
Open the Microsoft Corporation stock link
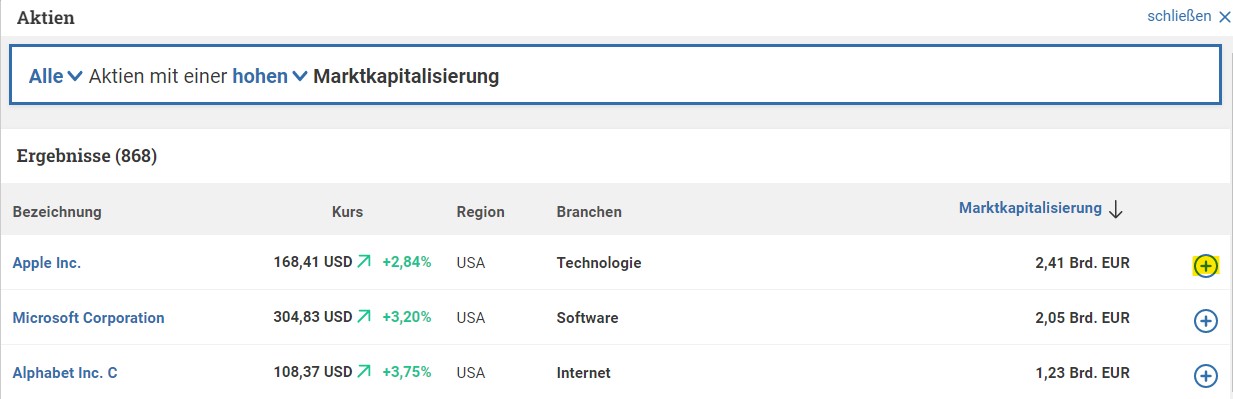(88, 318)
